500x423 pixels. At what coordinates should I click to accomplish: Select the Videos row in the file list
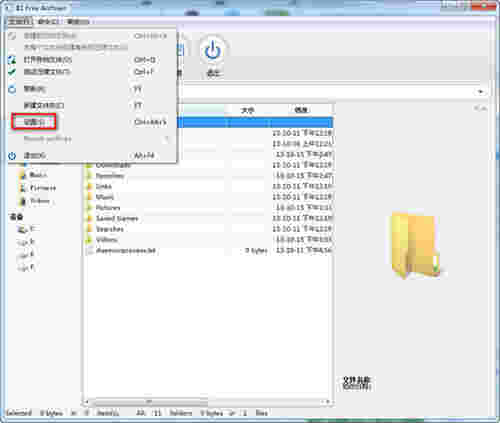(208, 240)
